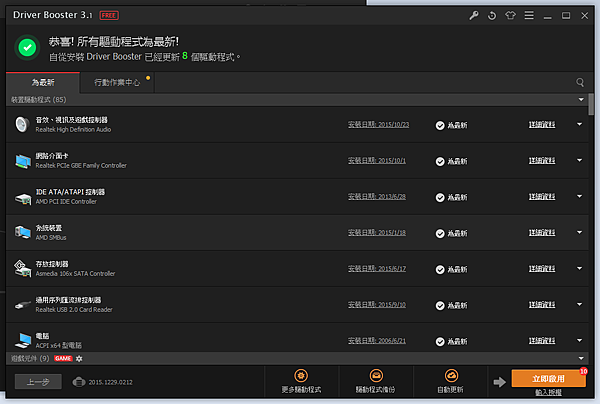
Task: Click the 上一步 back button
Action: [38, 382]
